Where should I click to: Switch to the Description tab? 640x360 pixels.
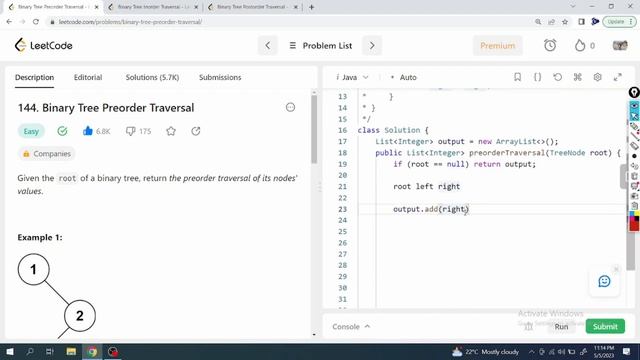pyautogui.click(x=34, y=77)
